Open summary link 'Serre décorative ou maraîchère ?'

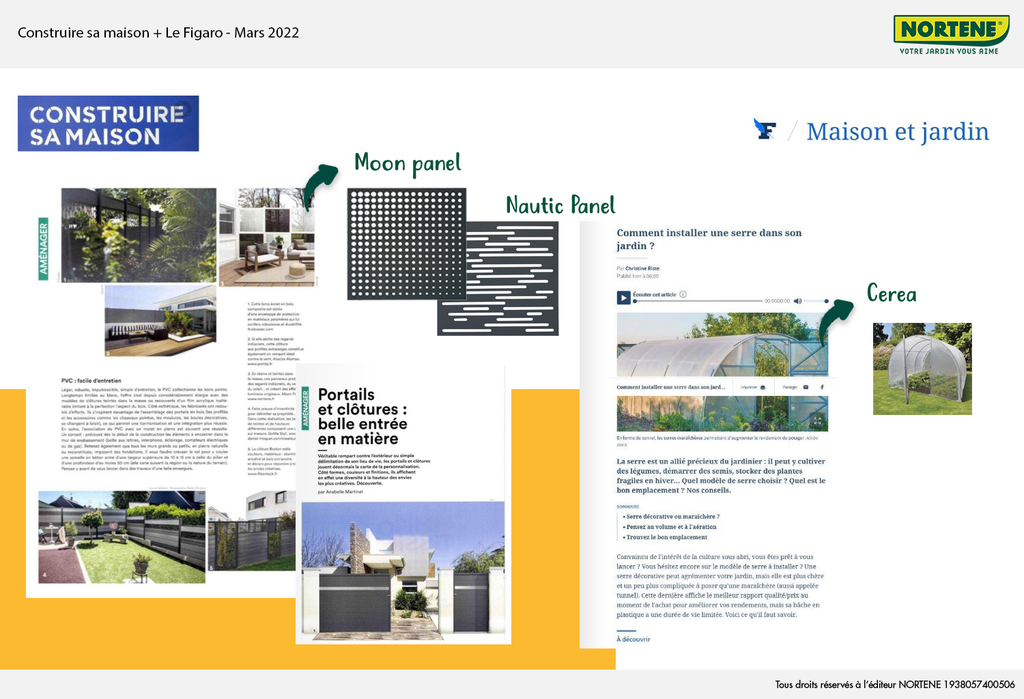[x=673, y=516]
